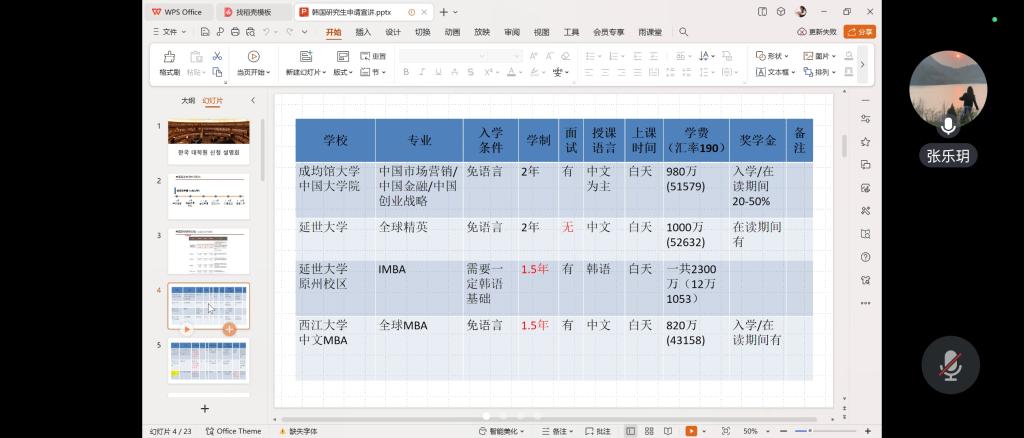Open the 插入 ribbon tab
Viewport: 1024px width, 438px height.
(363, 32)
